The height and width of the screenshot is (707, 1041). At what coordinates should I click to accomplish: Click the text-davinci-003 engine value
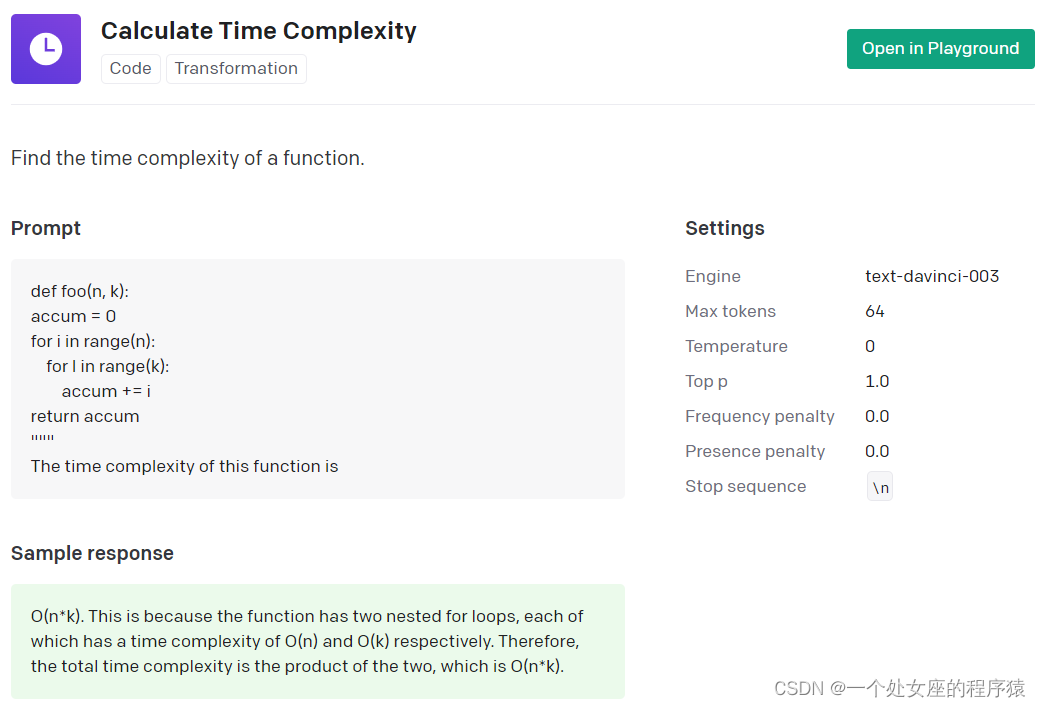pos(932,276)
